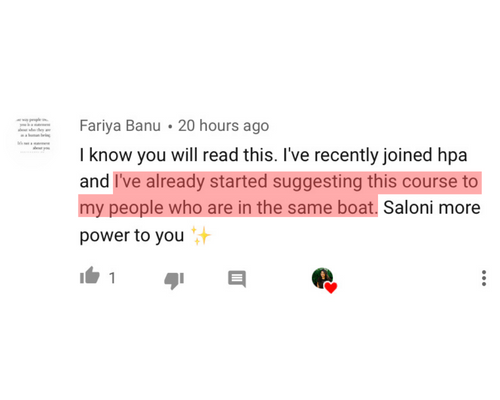Viewport: 500px width, 400px height.
Task: Click the 'power to you' text
Action: point(132,236)
